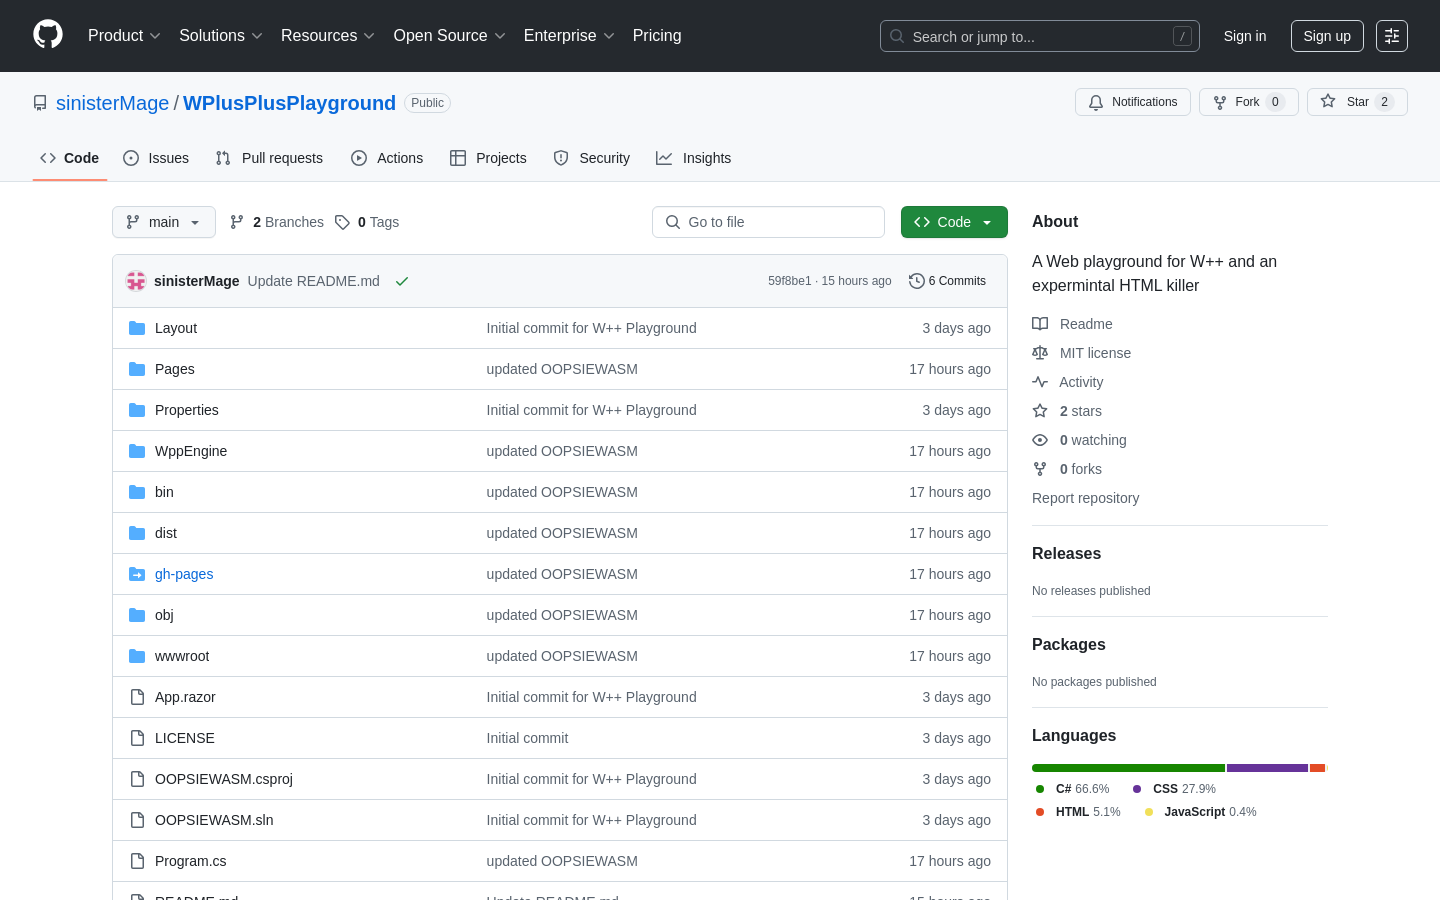Open the Update README.md commit message
Image resolution: width=1440 pixels, height=900 pixels.
[314, 281]
